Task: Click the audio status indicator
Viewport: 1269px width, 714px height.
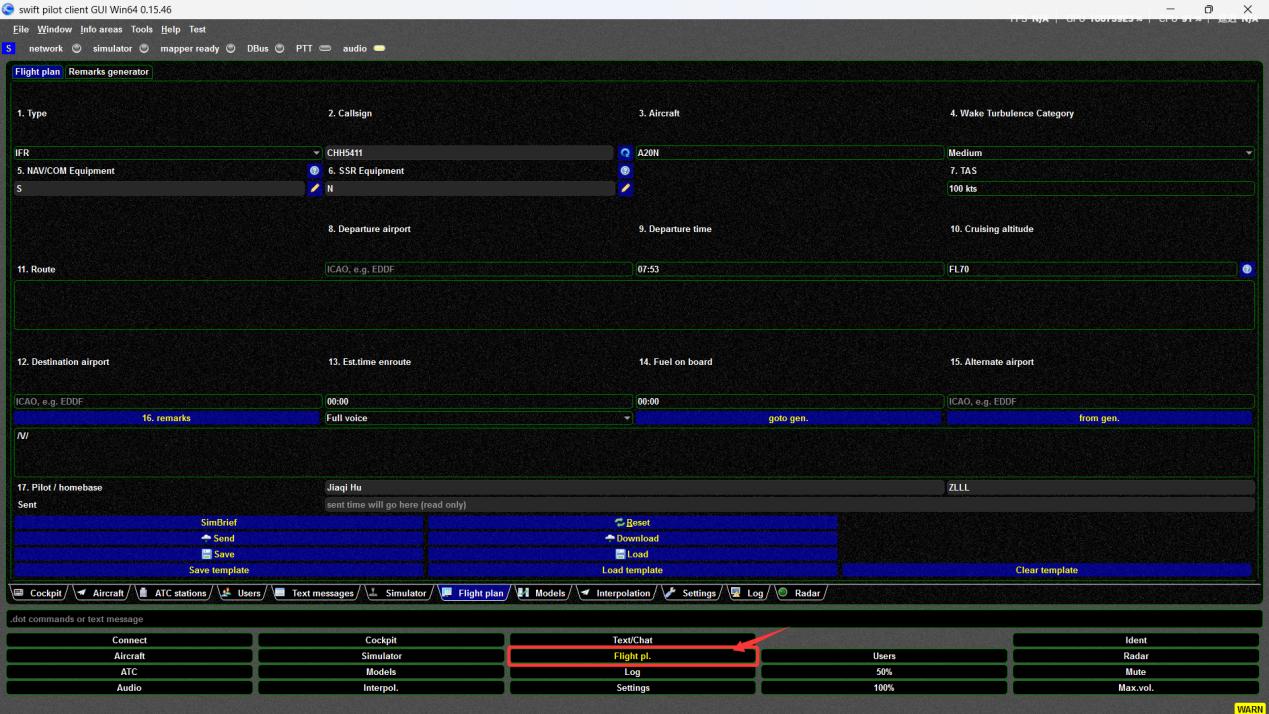Action: tap(379, 48)
